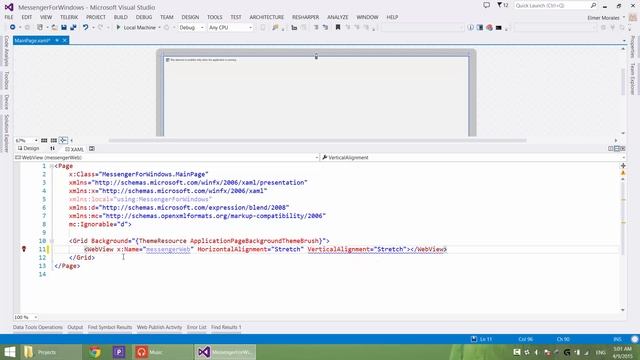This screenshot has width=640, height=360.
Task: Switch to the Design pane tab
Action: [x=28, y=149]
